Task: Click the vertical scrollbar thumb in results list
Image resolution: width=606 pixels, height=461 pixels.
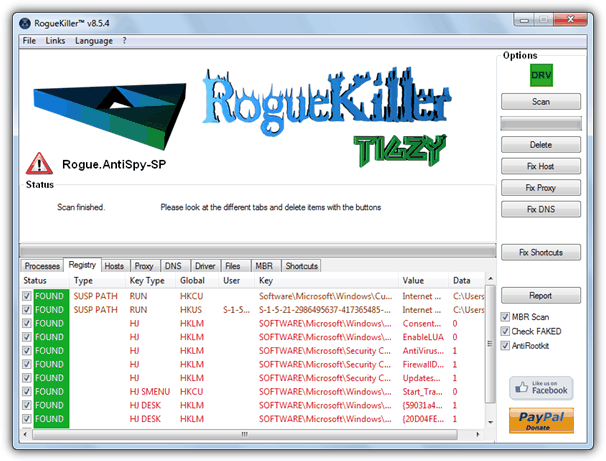Action: click(490, 344)
